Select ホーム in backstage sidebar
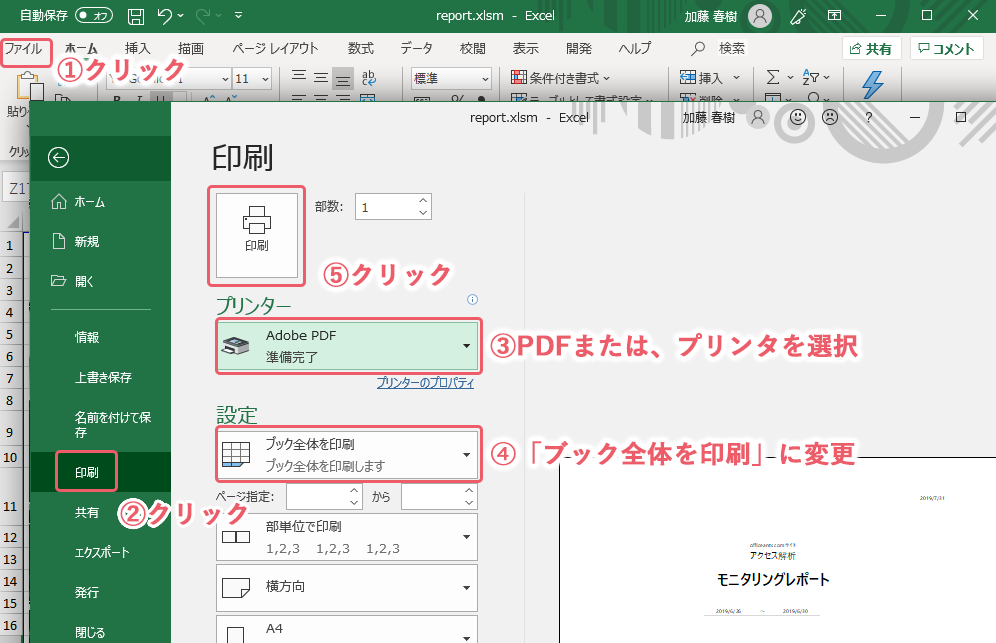 pyautogui.click(x=100, y=202)
